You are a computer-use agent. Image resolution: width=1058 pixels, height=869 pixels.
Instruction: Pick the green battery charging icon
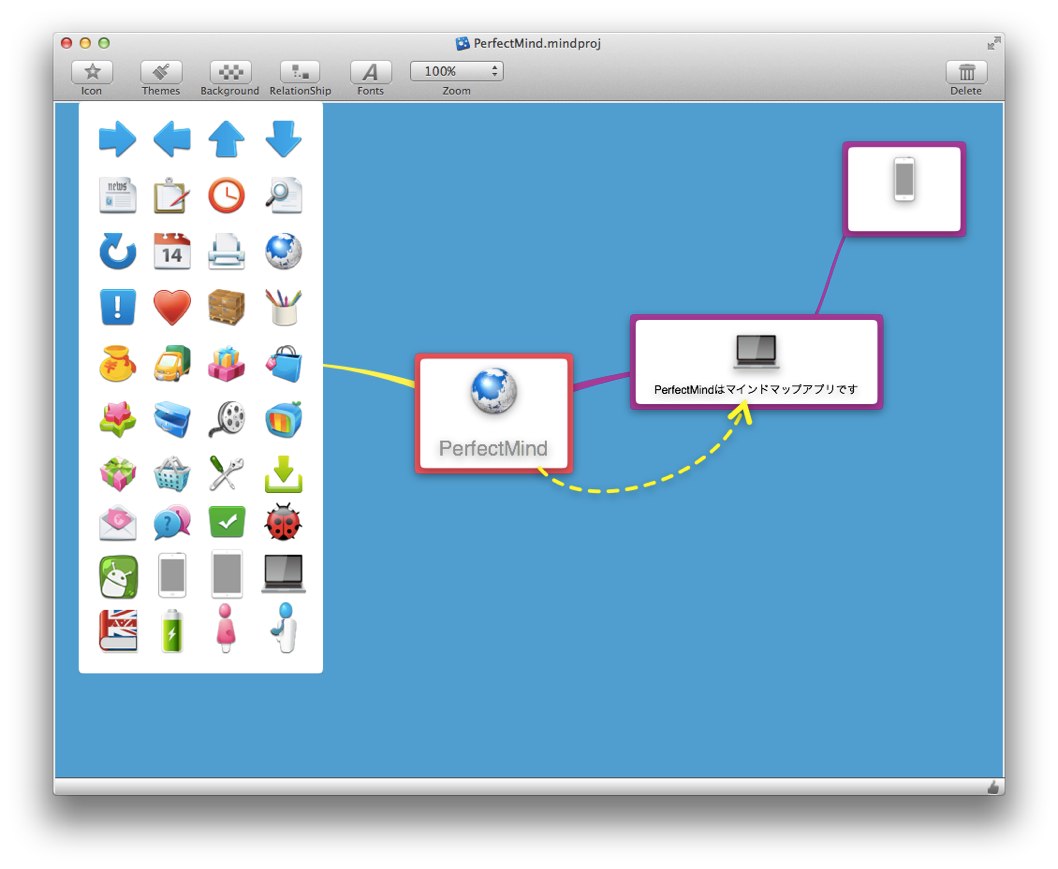point(172,631)
